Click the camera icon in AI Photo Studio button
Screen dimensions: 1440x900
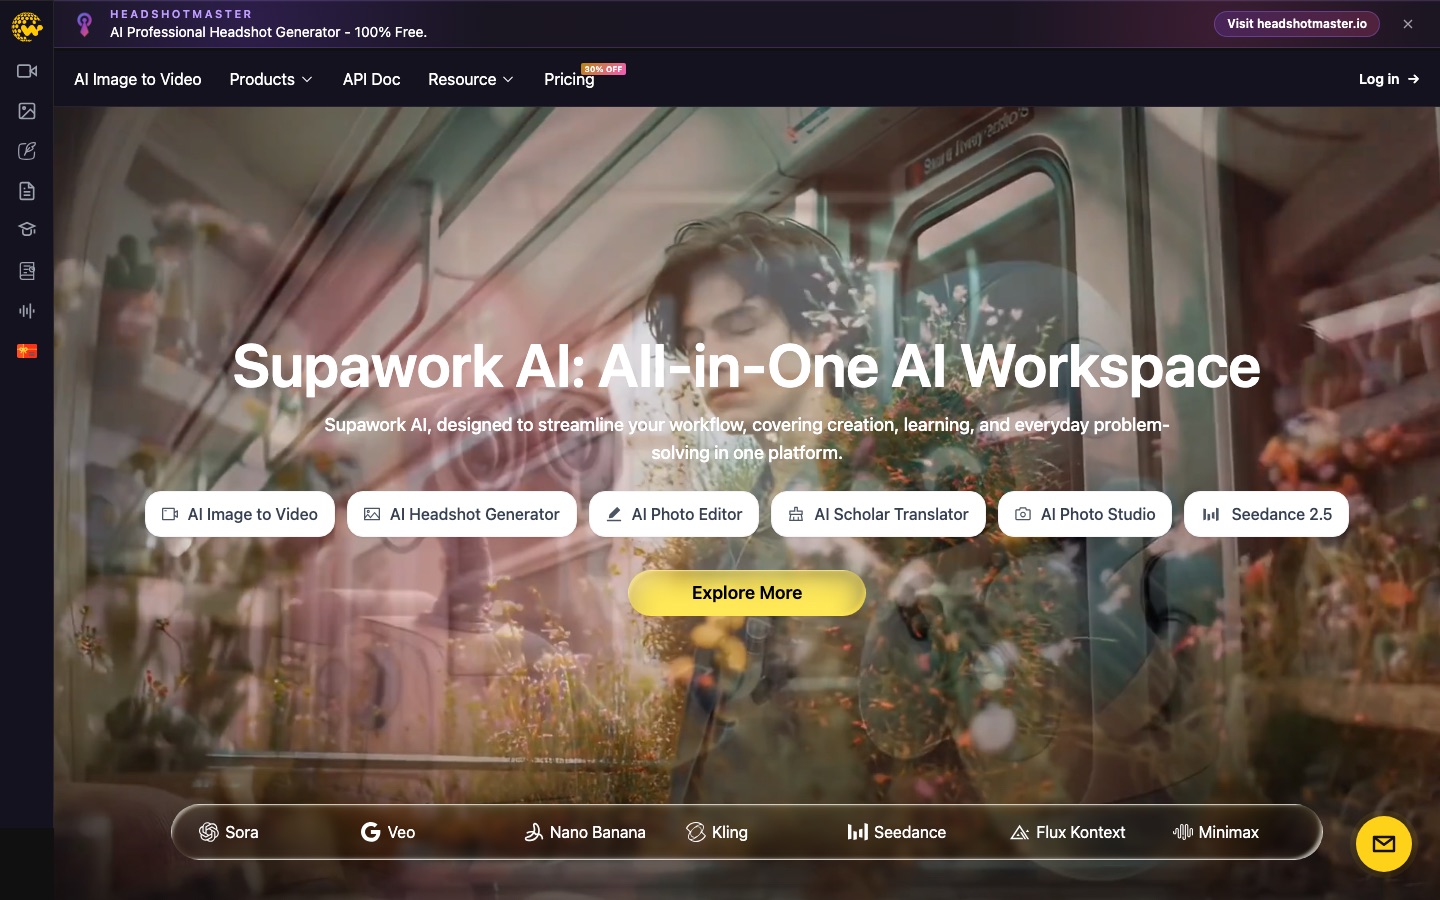coord(1023,514)
